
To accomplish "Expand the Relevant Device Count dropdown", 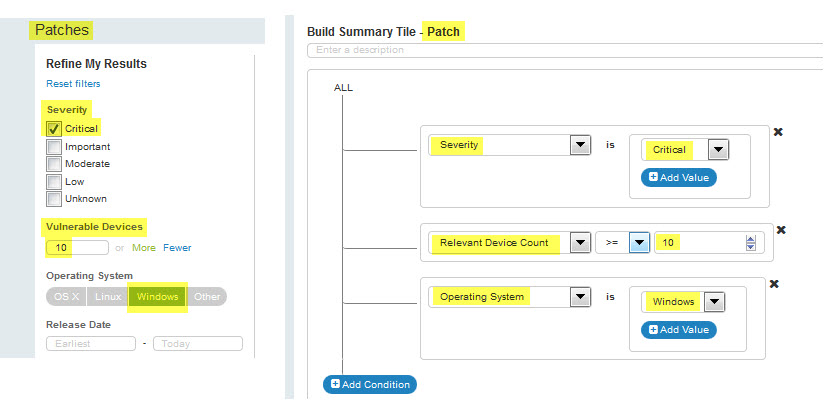I will click(579, 243).
